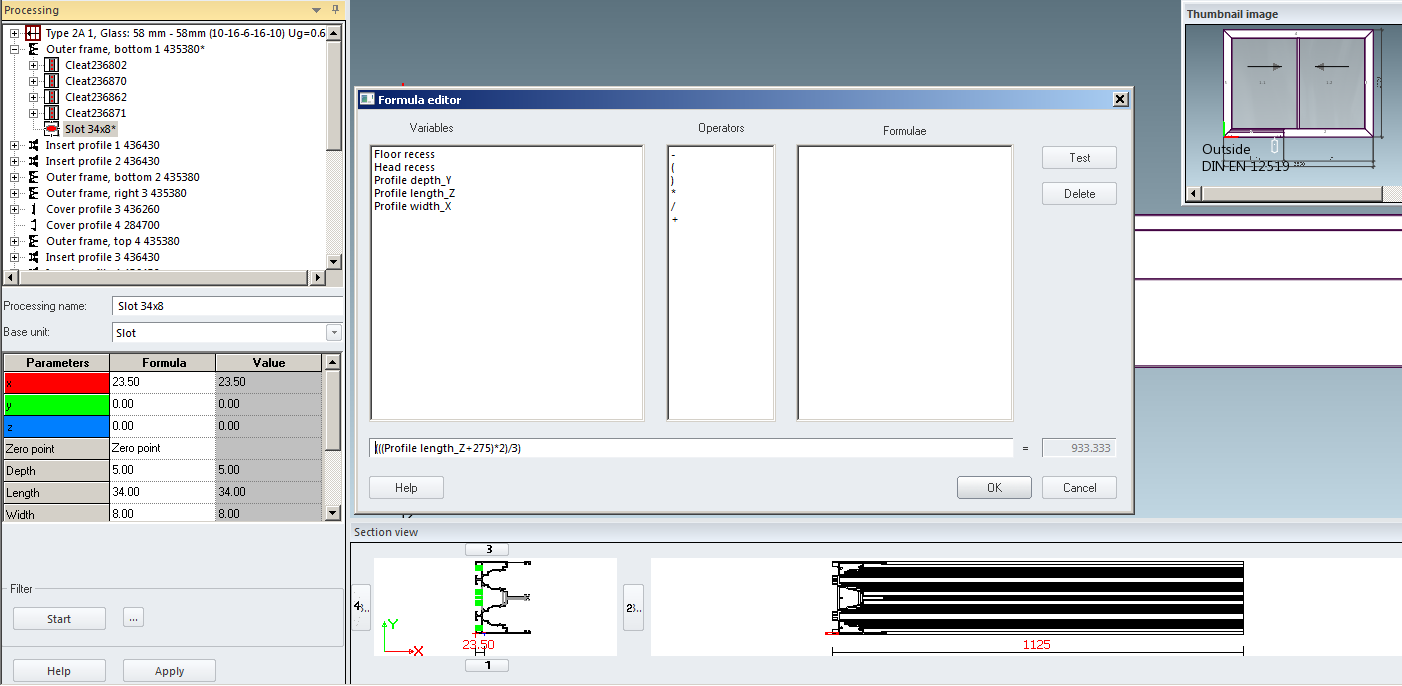The height and width of the screenshot is (686, 1402).
Task: Select section view side 3 button
Action: tap(488, 549)
